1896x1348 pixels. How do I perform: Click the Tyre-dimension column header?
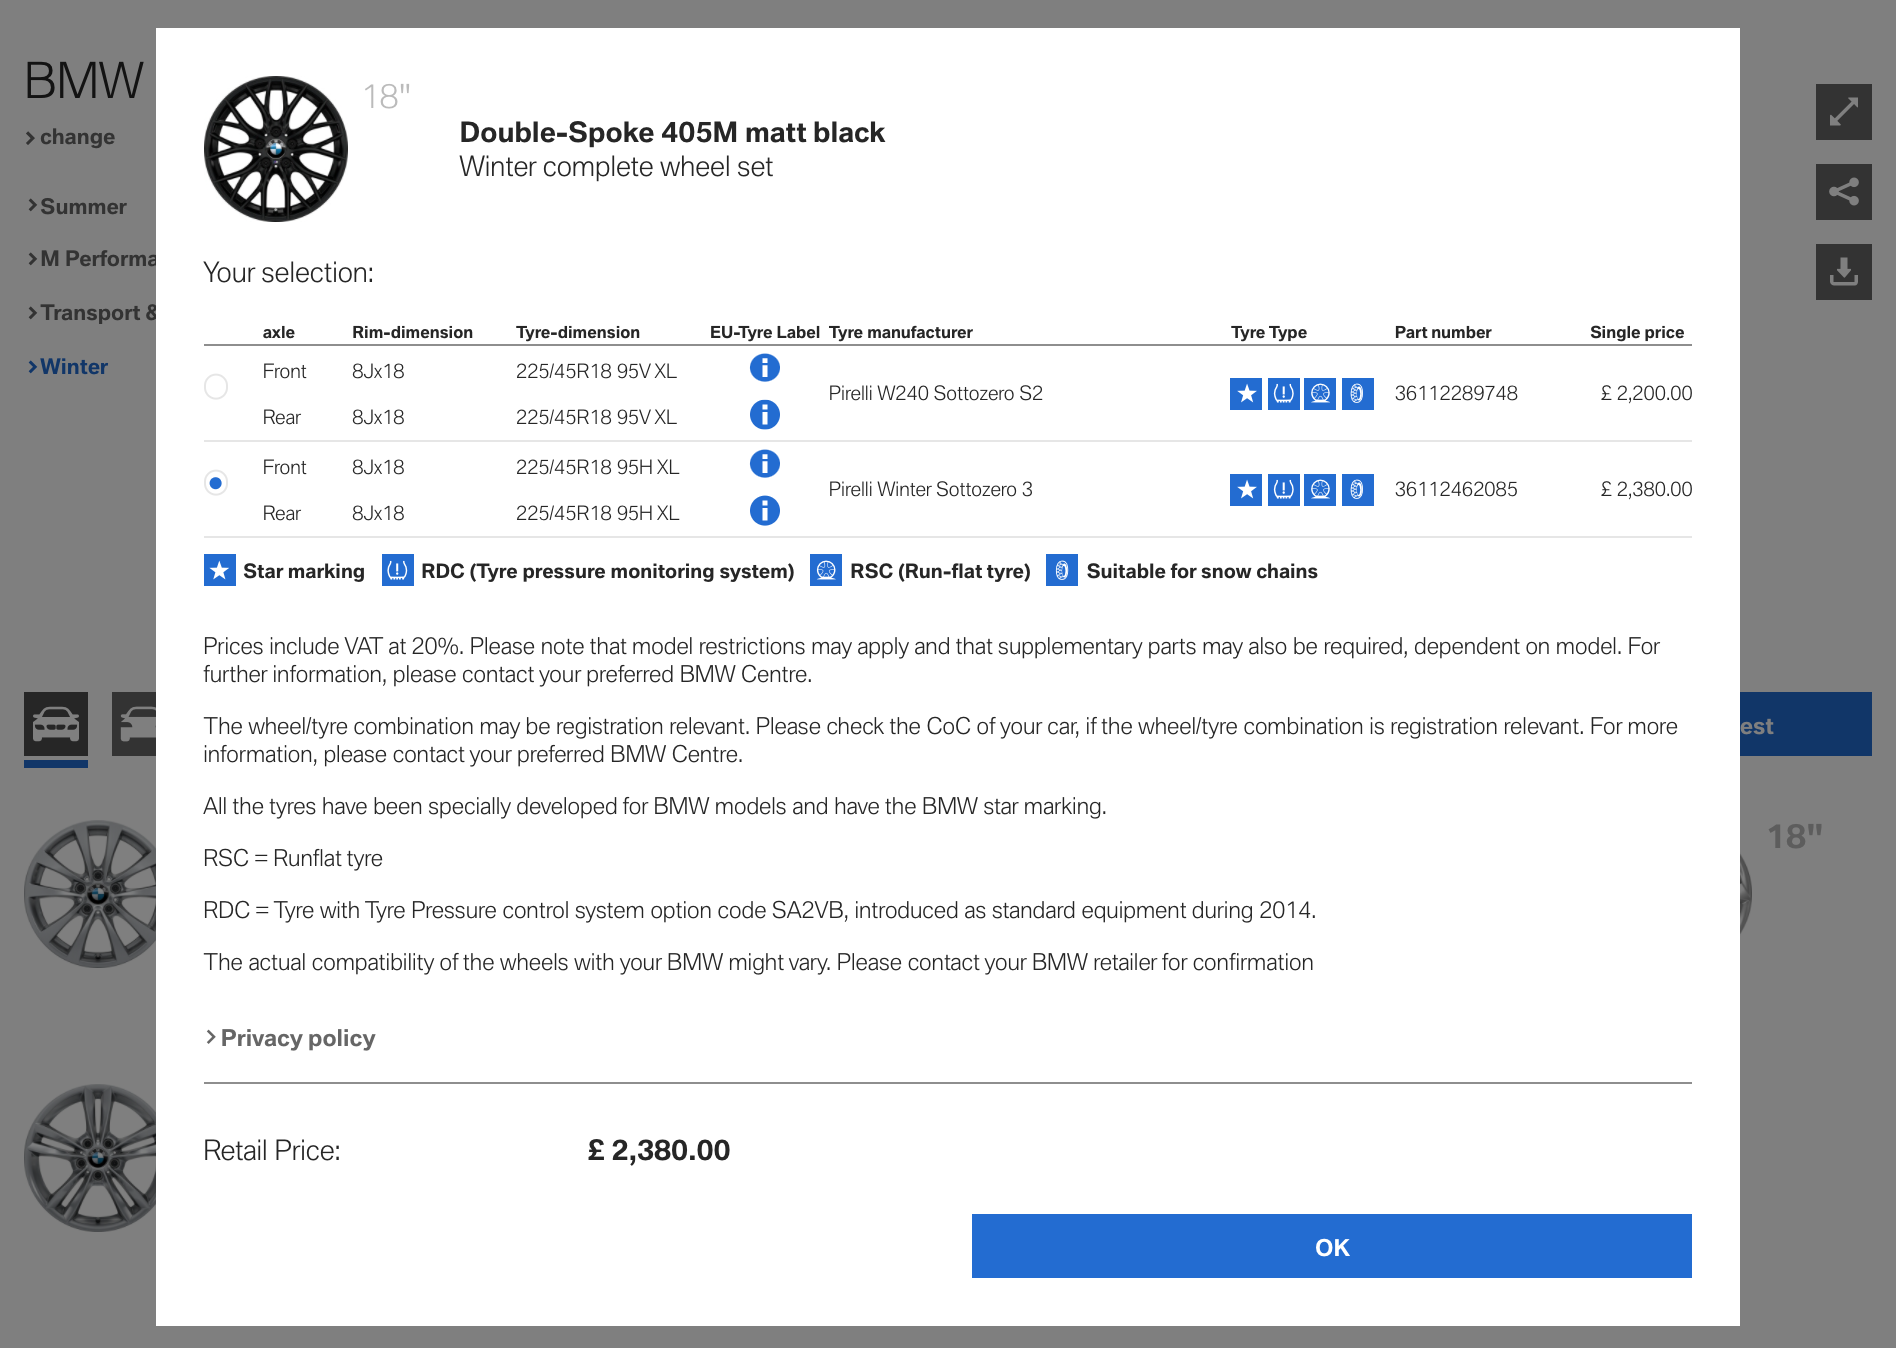coord(578,332)
